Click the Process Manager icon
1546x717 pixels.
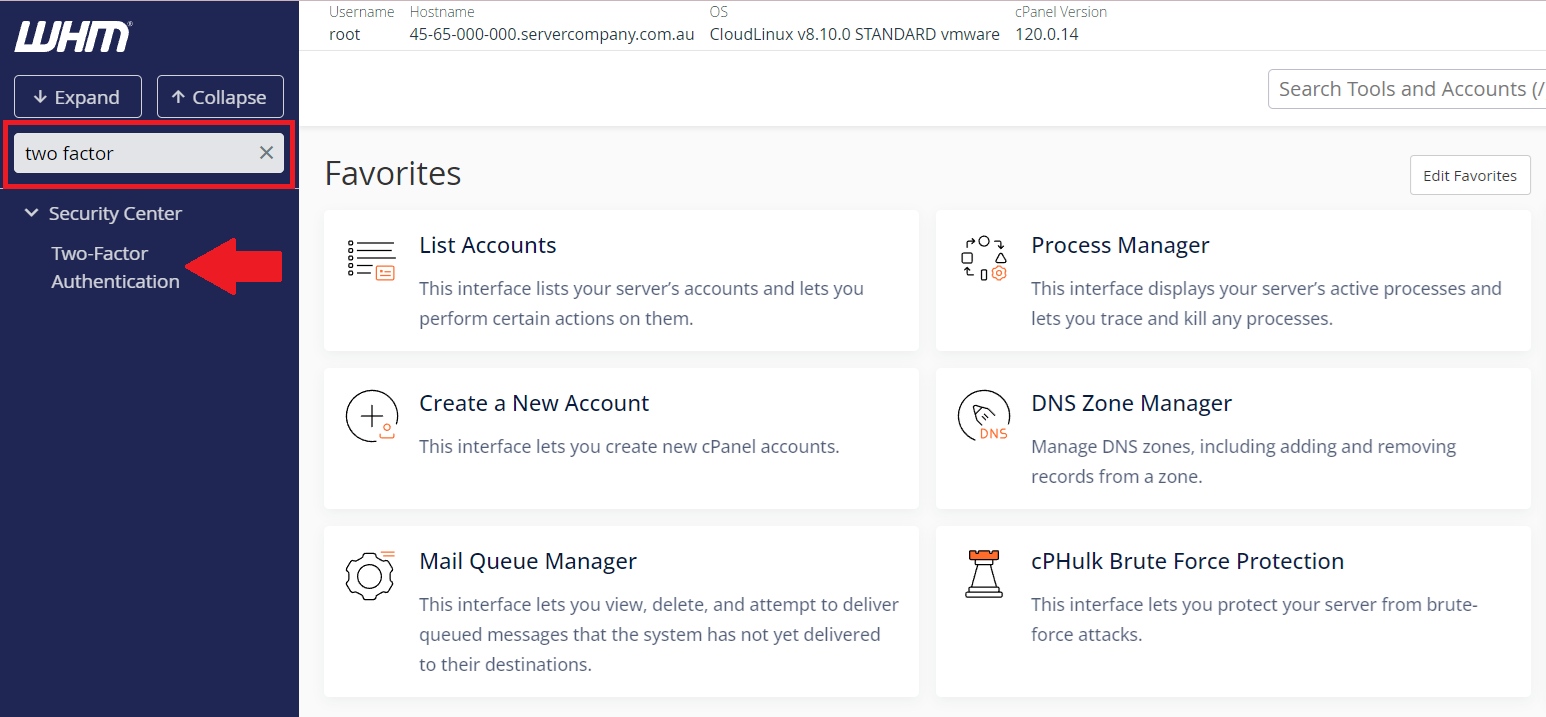(x=983, y=259)
